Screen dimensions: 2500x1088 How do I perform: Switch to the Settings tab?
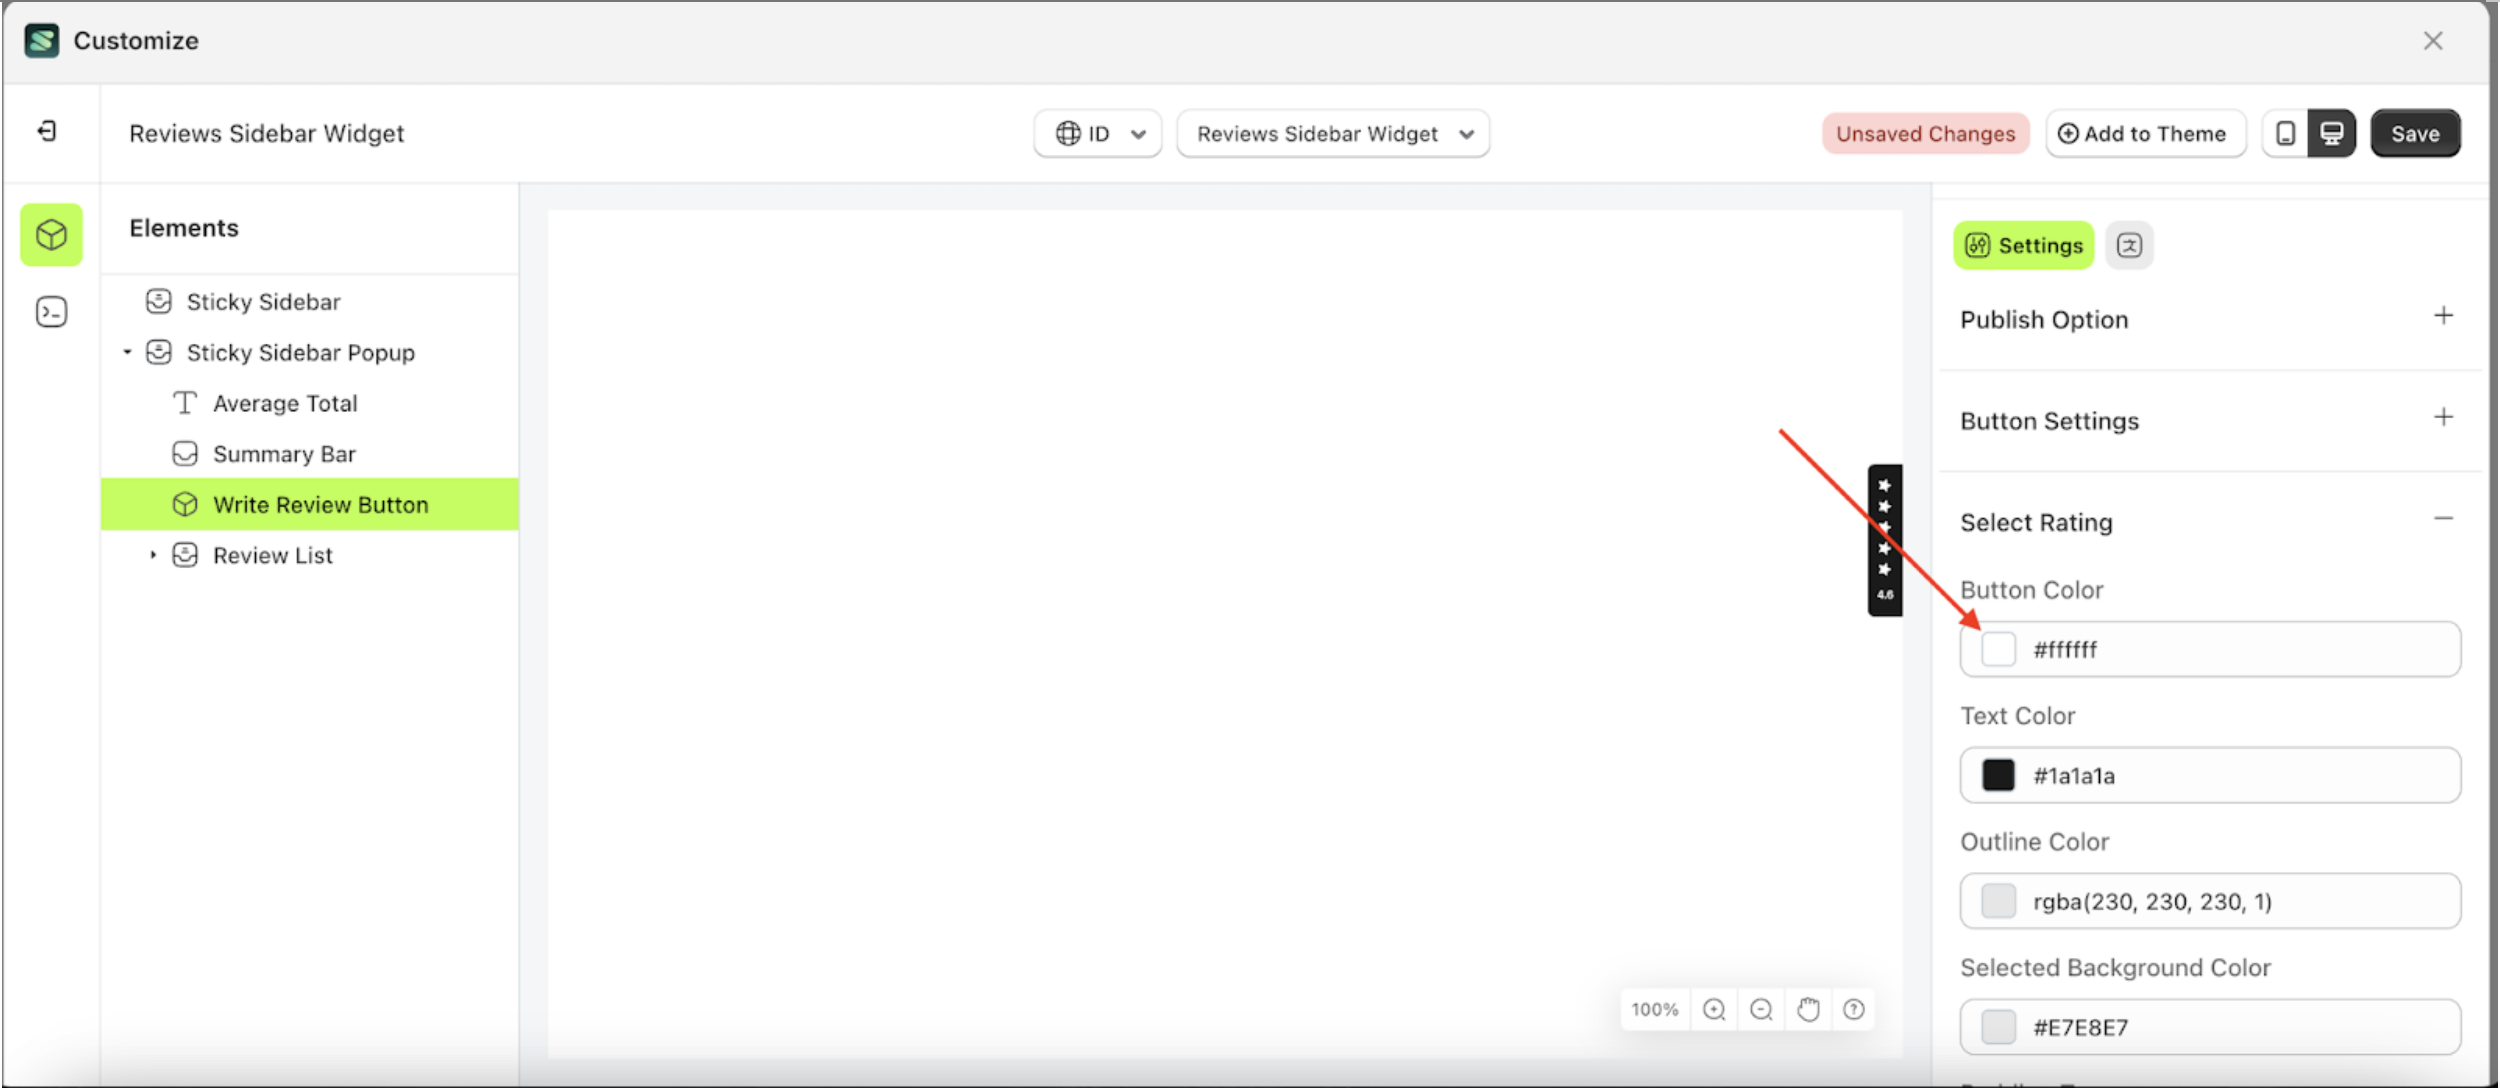(x=2022, y=245)
